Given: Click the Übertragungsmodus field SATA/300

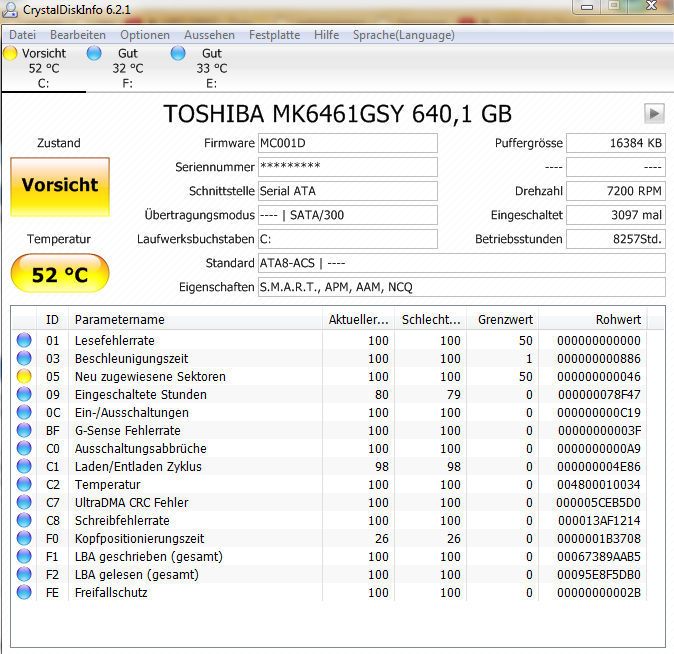Looking at the screenshot, I should 348,215.
